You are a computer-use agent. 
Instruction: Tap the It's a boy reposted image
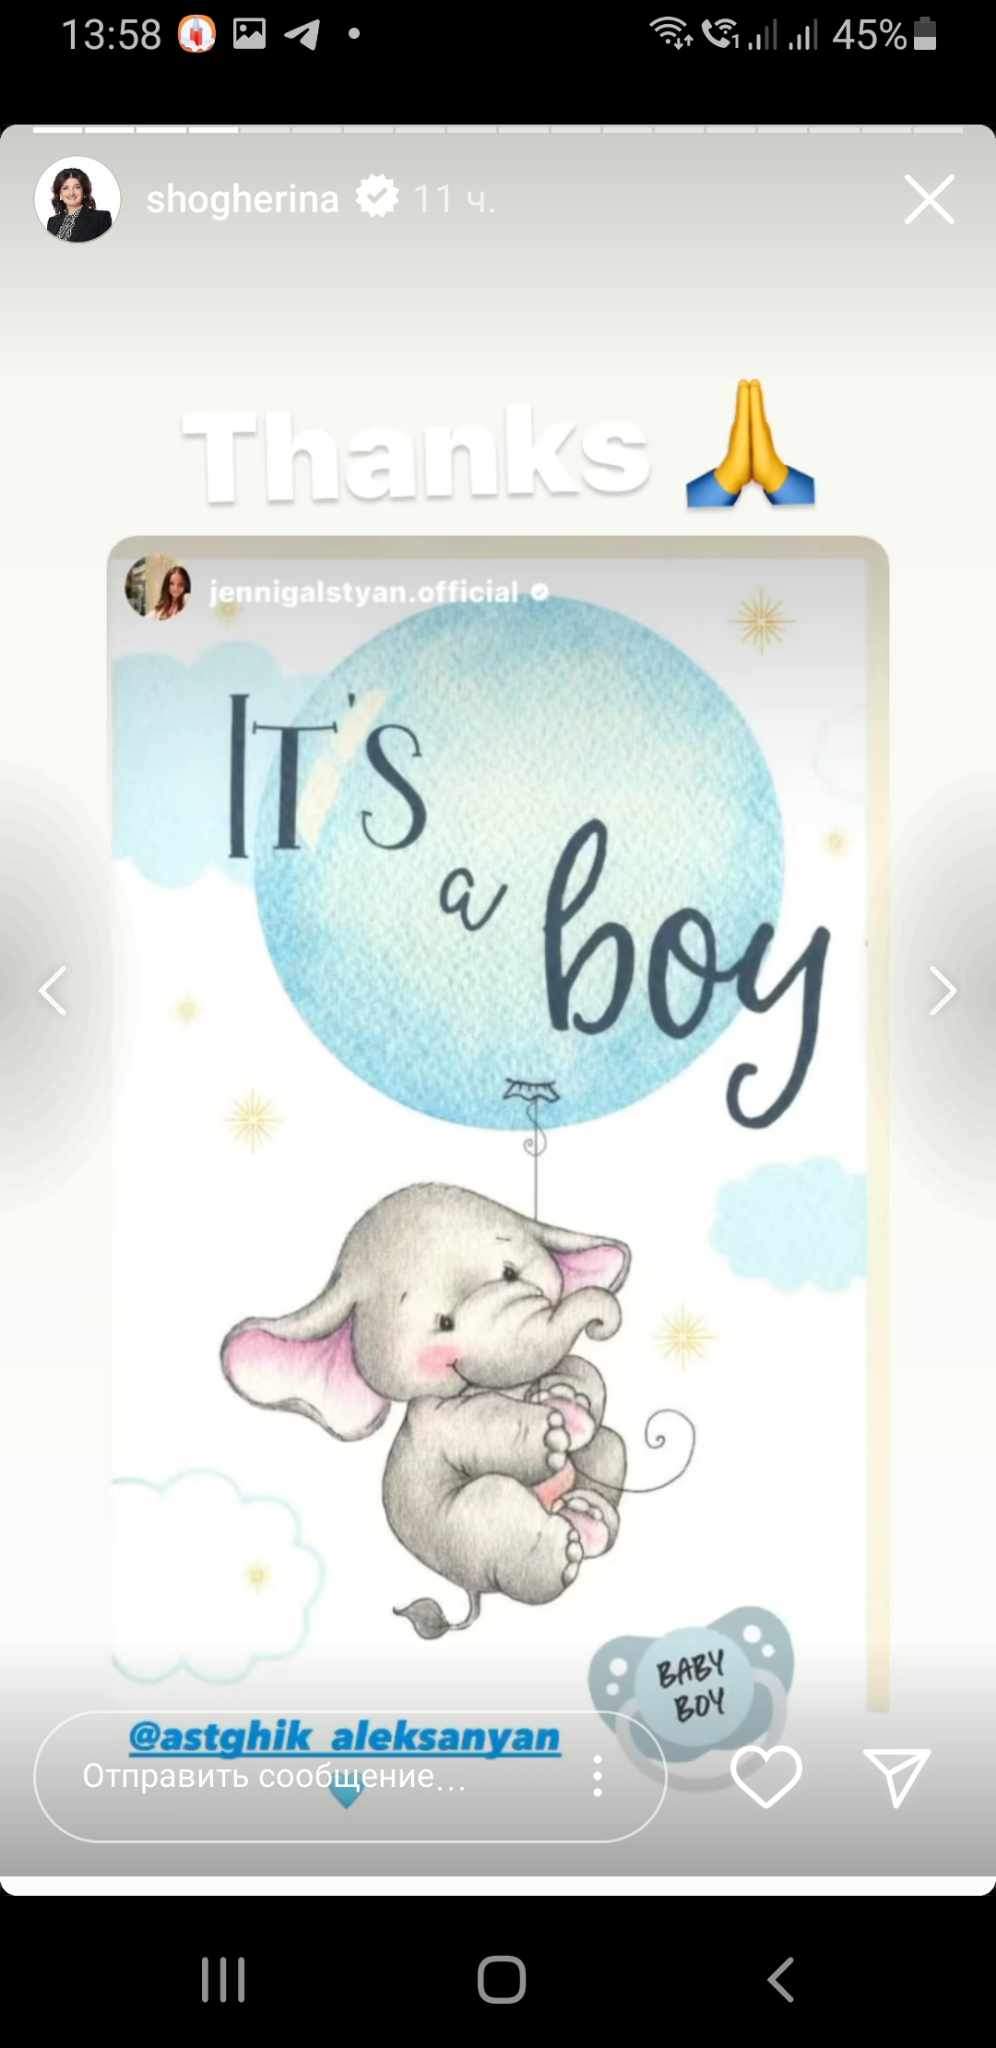498,1120
